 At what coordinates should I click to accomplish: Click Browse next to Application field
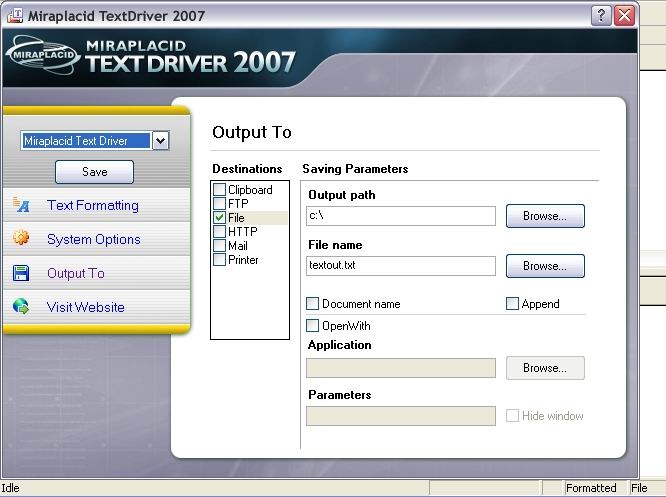click(x=545, y=368)
